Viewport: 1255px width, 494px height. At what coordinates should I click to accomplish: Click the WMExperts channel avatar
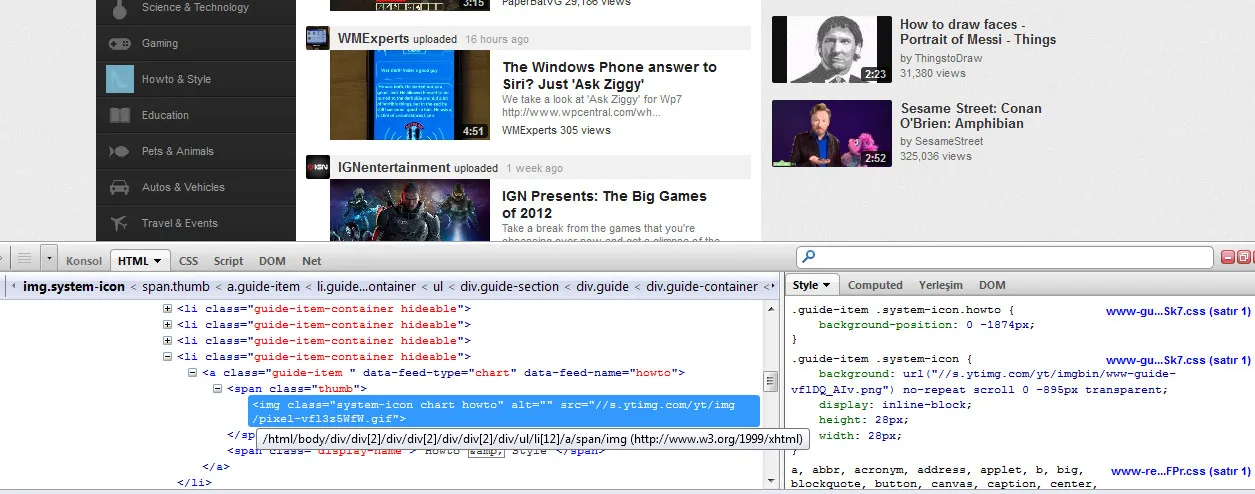click(x=318, y=38)
